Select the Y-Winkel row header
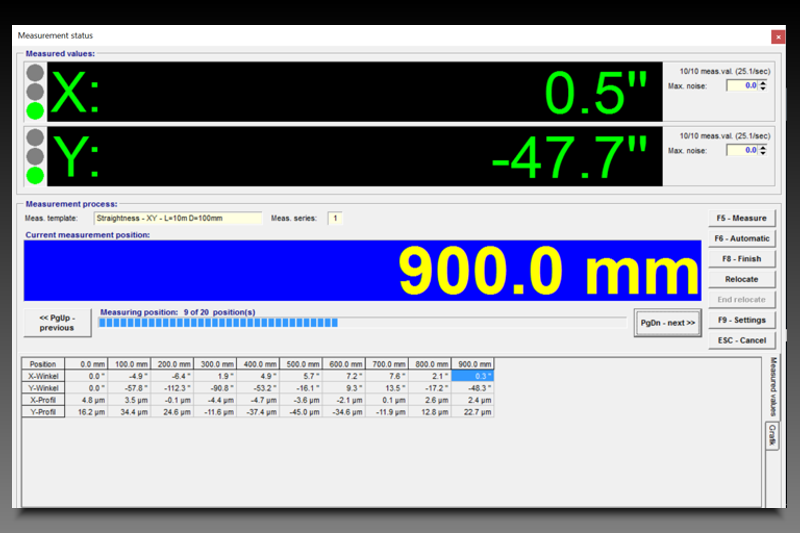Image resolution: width=800 pixels, height=533 pixels. (43, 388)
